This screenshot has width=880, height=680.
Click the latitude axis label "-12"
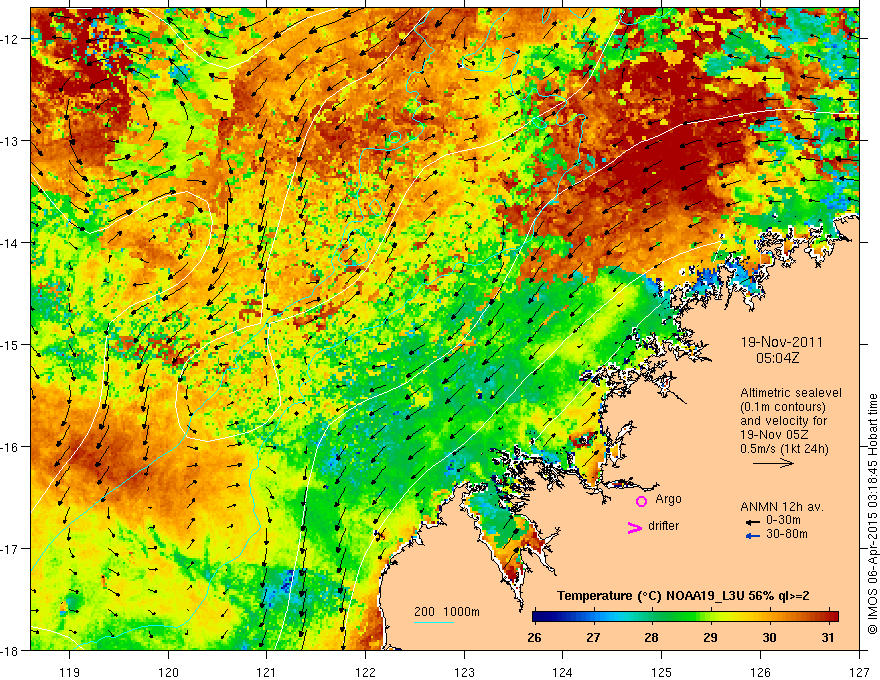tap(10, 39)
